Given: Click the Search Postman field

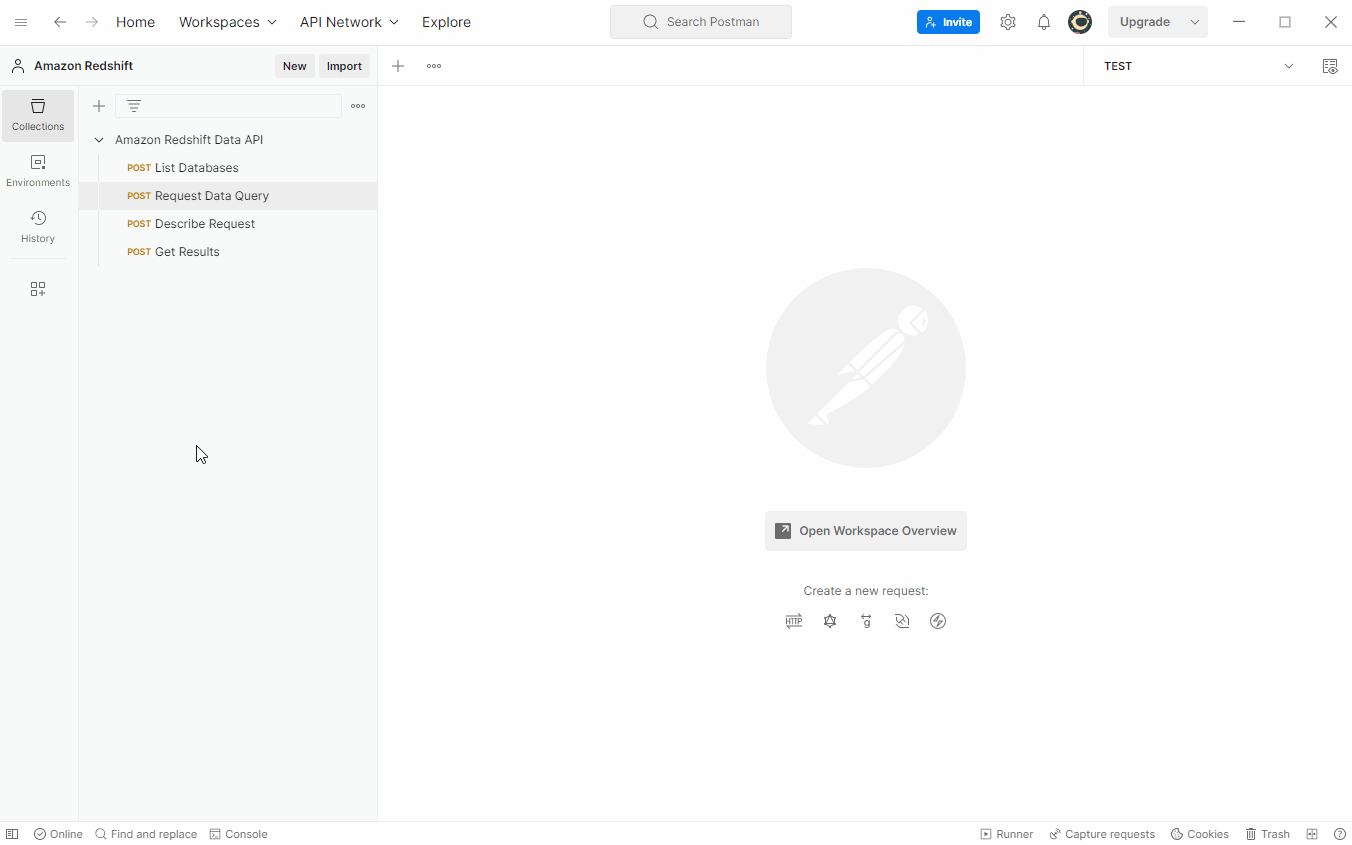Looking at the screenshot, I should click(x=701, y=22).
